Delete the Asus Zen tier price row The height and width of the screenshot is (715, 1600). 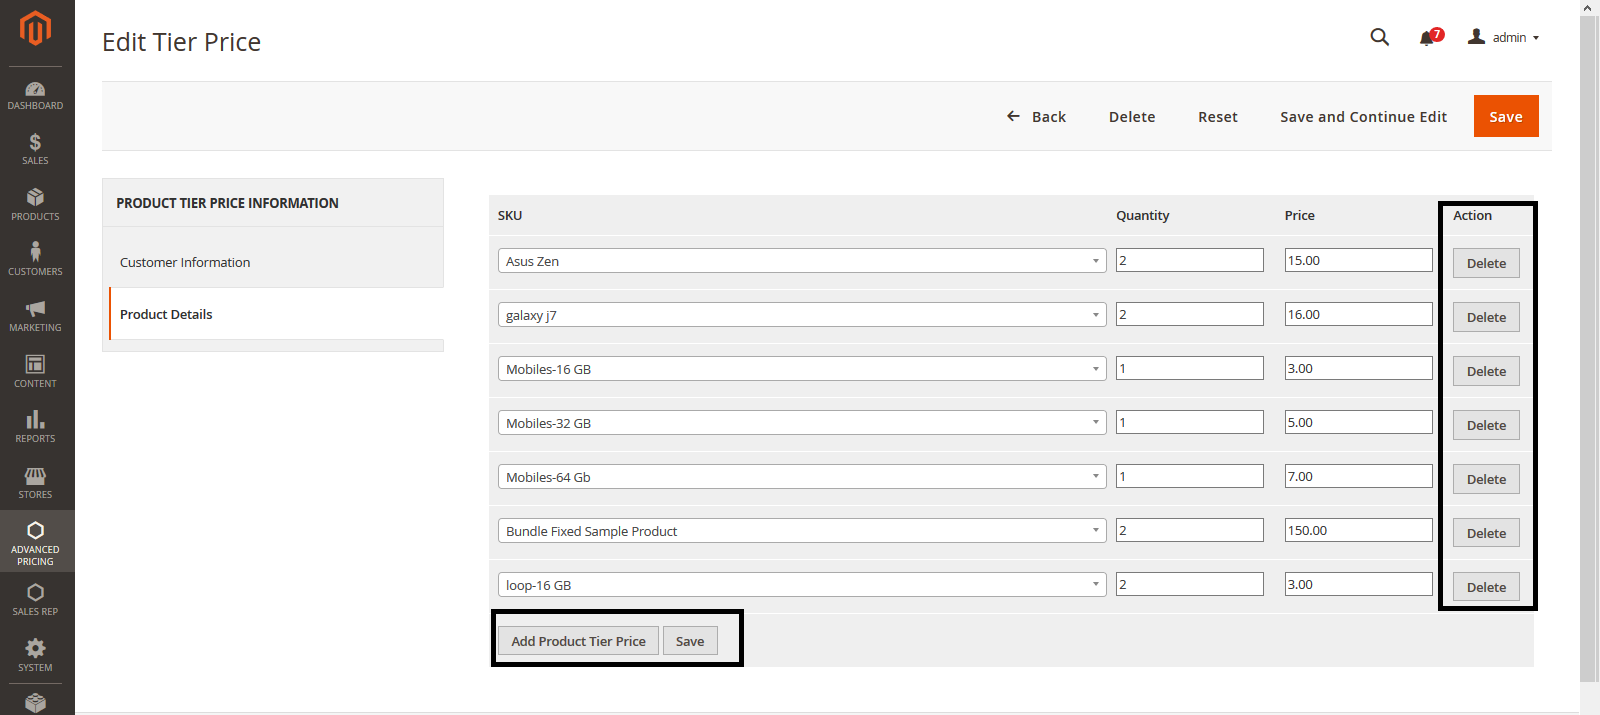tap(1486, 263)
